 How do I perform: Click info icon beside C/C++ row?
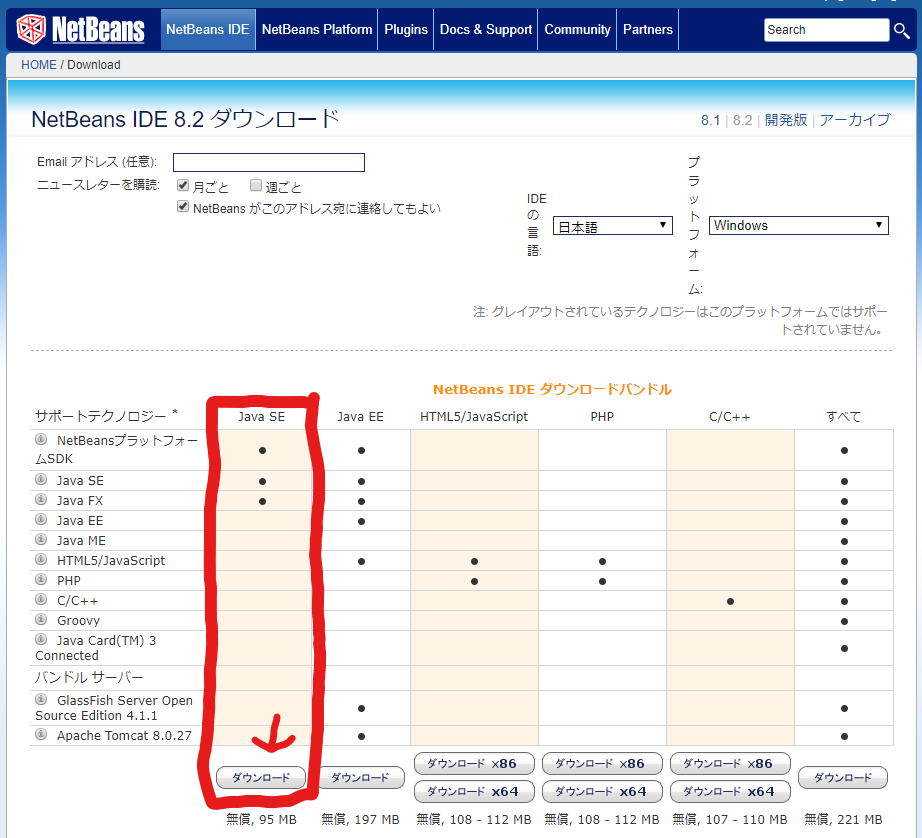coord(42,600)
